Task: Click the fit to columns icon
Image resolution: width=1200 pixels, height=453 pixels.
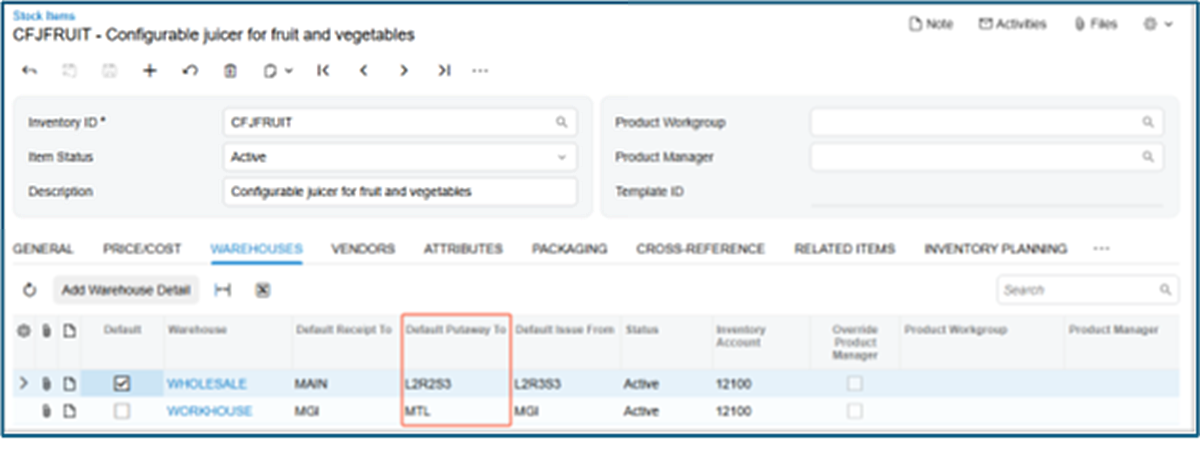Action: click(x=223, y=290)
